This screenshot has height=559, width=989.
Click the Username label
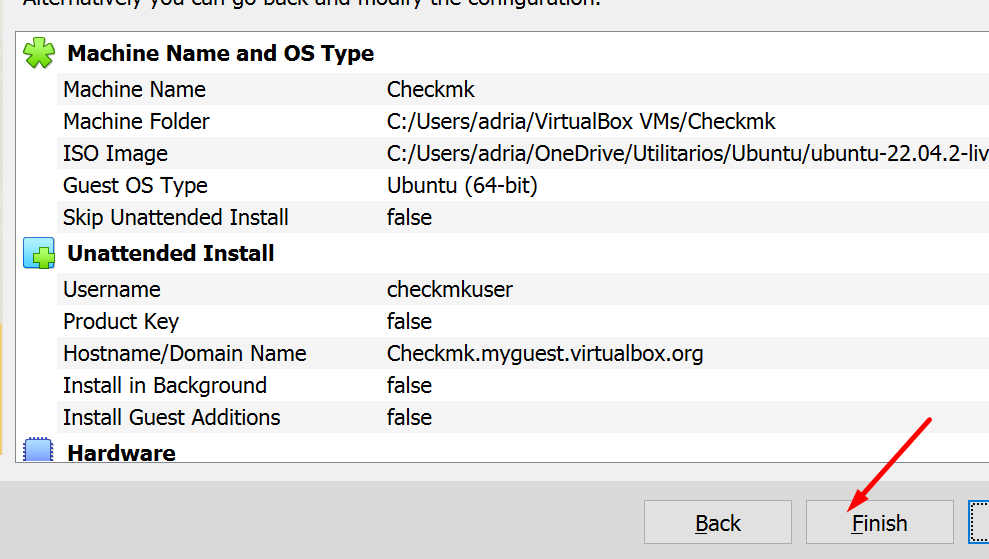click(112, 289)
